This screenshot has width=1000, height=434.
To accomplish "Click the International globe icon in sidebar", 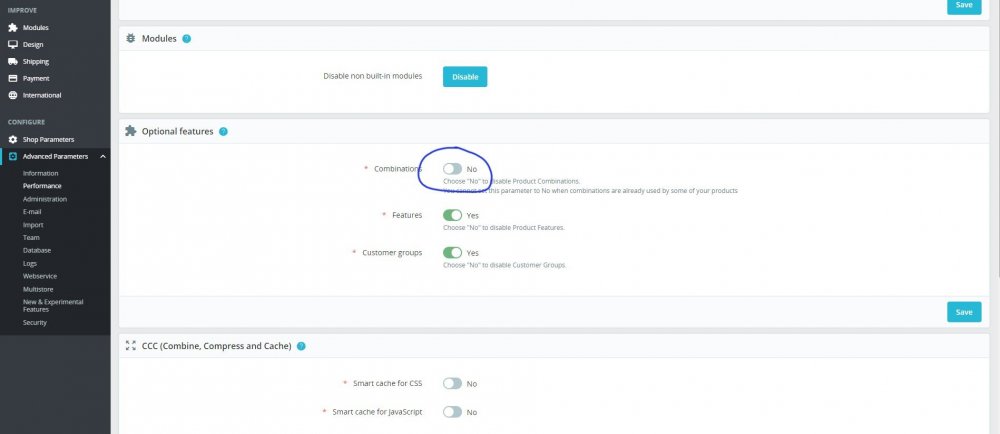I will pyautogui.click(x=13, y=95).
